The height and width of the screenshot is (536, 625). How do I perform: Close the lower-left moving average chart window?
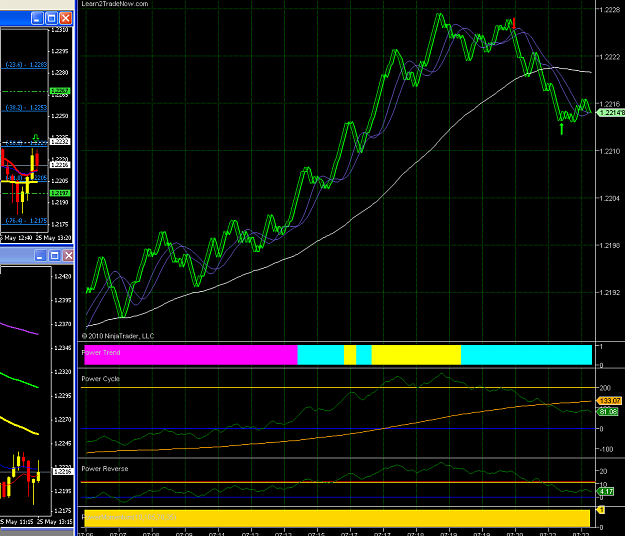tap(69, 256)
